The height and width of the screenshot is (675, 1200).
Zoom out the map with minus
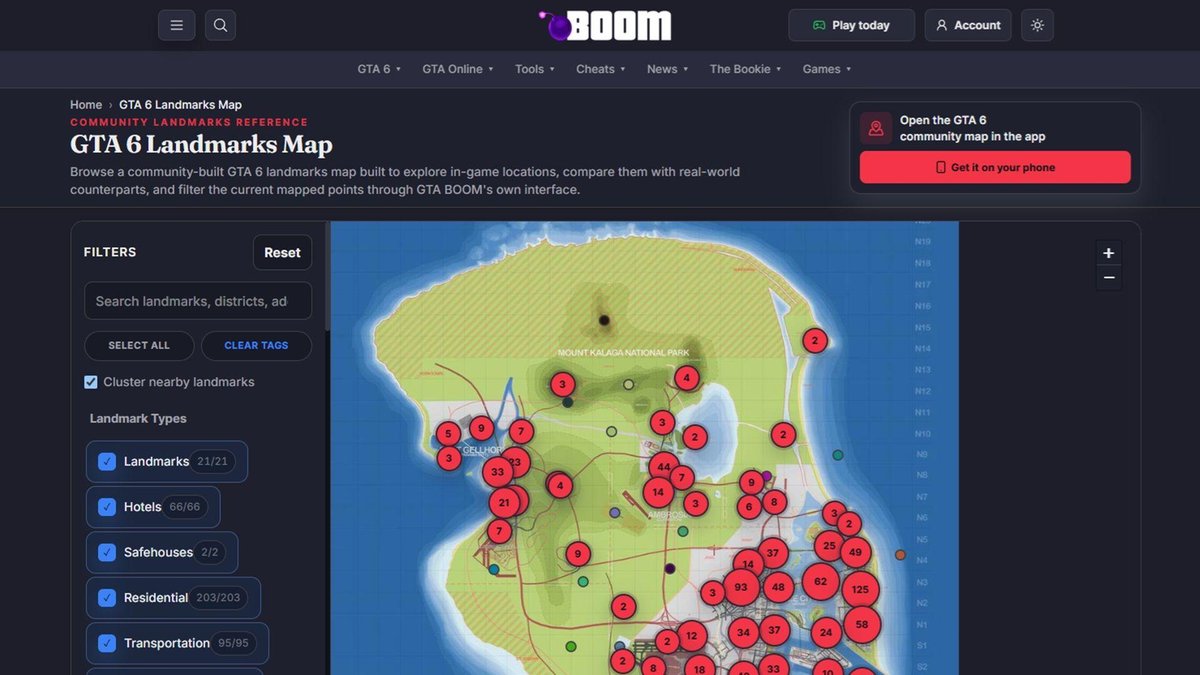click(x=1108, y=277)
